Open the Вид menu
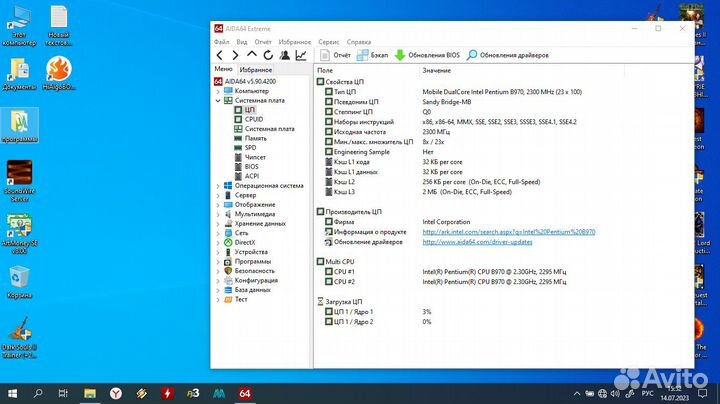Viewport: 720px width, 404px height. click(x=242, y=42)
